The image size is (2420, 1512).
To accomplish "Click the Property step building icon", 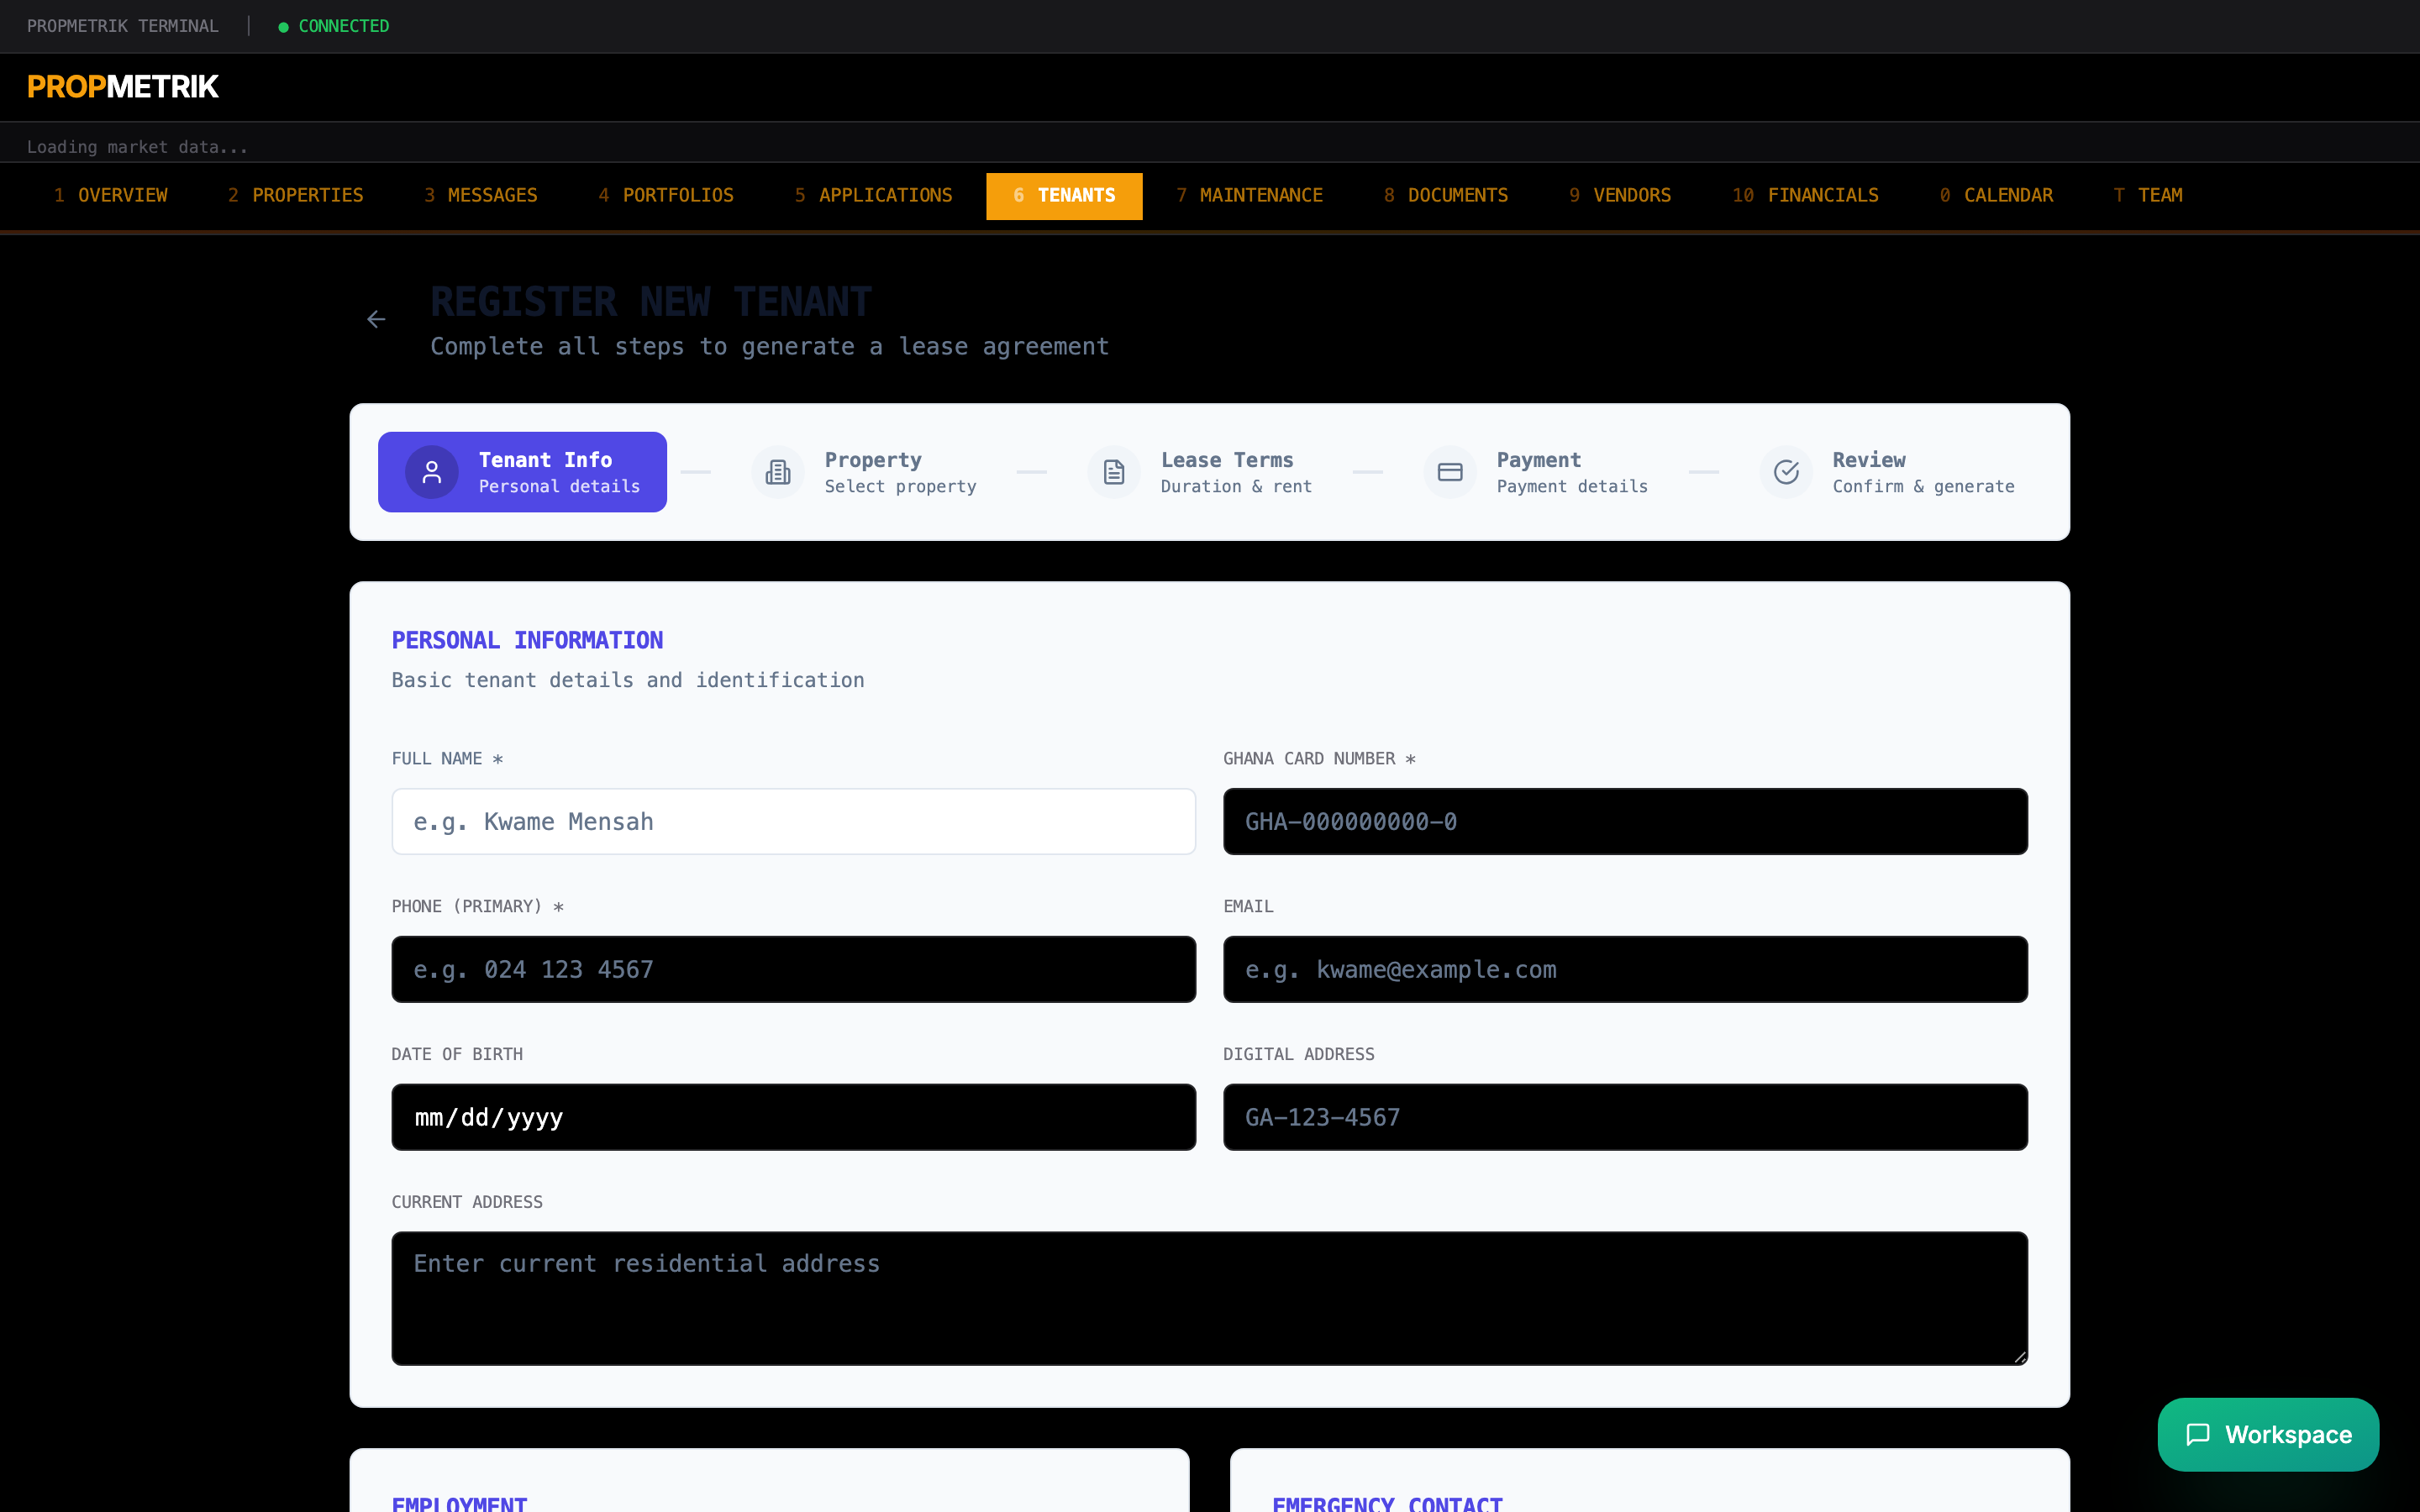I will (778, 472).
